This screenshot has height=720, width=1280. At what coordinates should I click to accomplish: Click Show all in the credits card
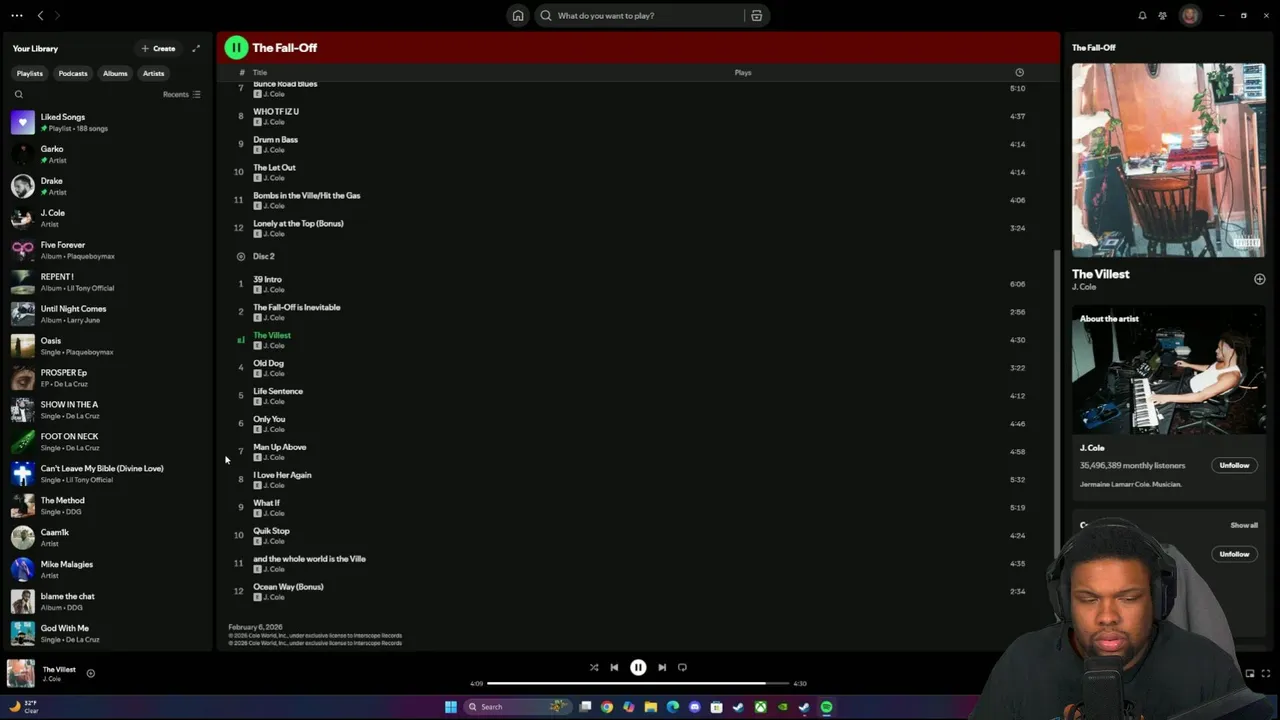click(1244, 525)
